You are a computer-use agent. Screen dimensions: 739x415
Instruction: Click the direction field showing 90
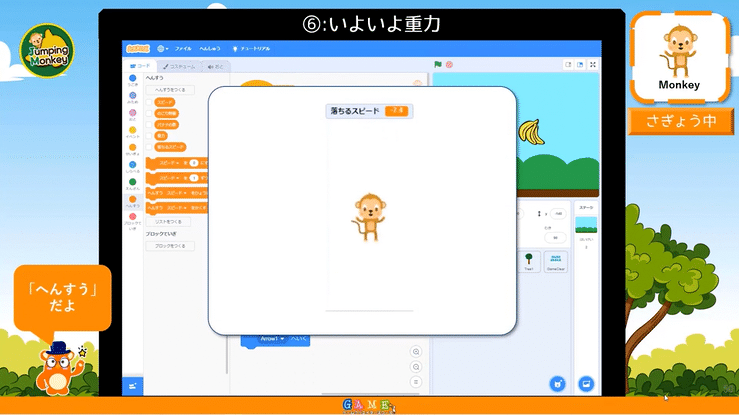click(x=555, y=237)
